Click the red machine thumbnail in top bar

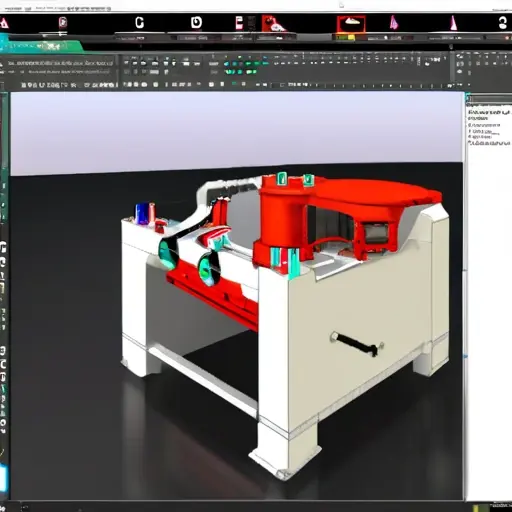pos(273,23)
